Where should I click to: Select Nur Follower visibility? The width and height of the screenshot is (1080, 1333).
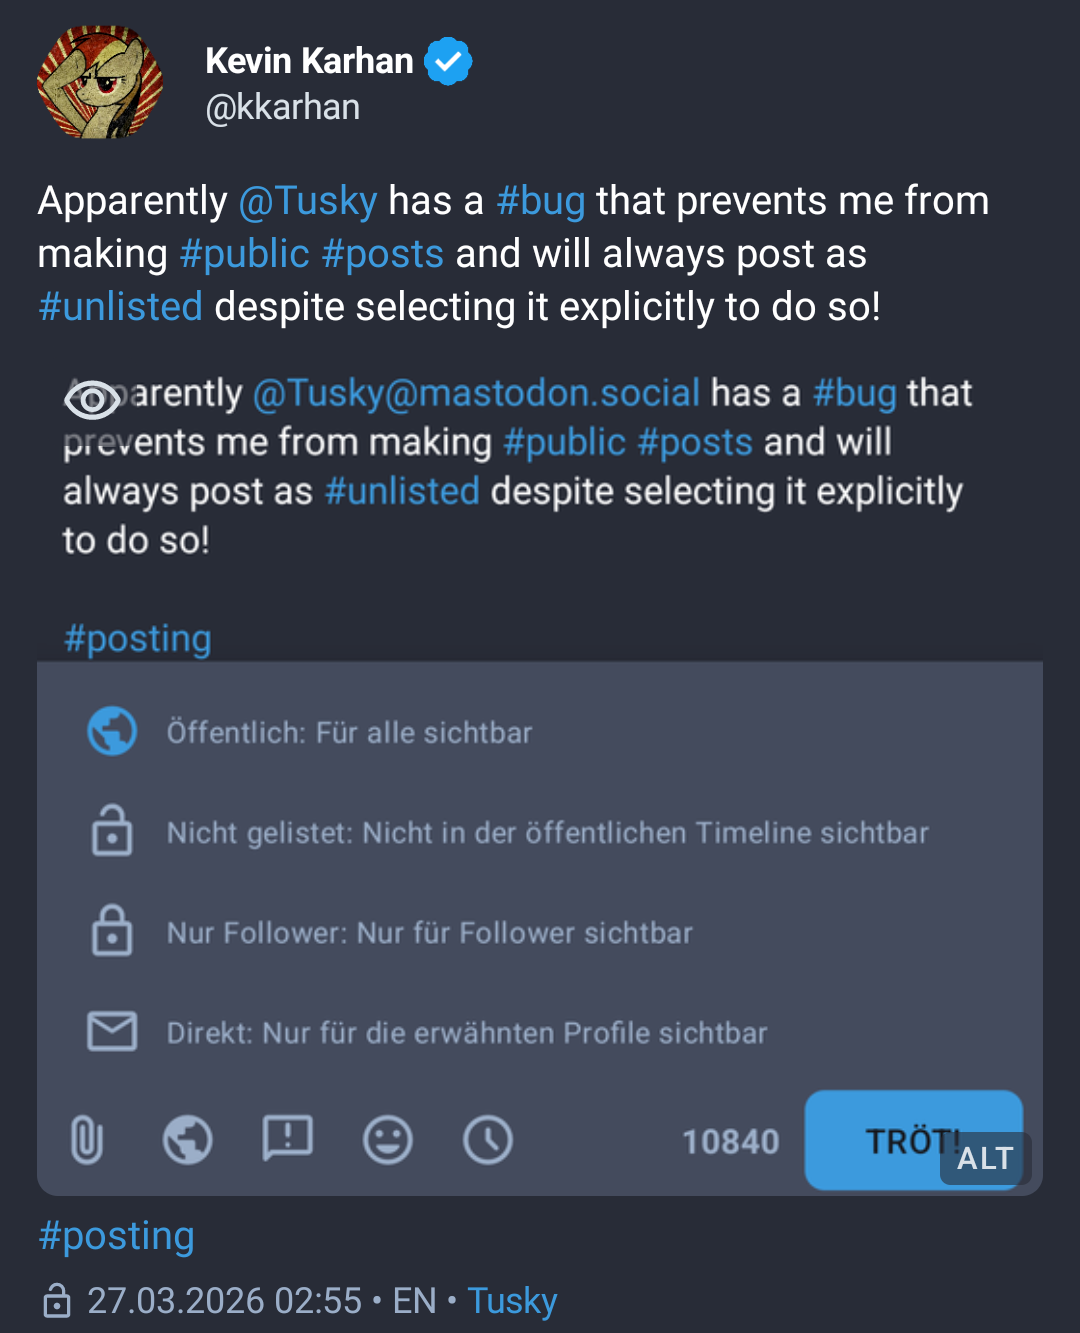[x=430, y=932]
